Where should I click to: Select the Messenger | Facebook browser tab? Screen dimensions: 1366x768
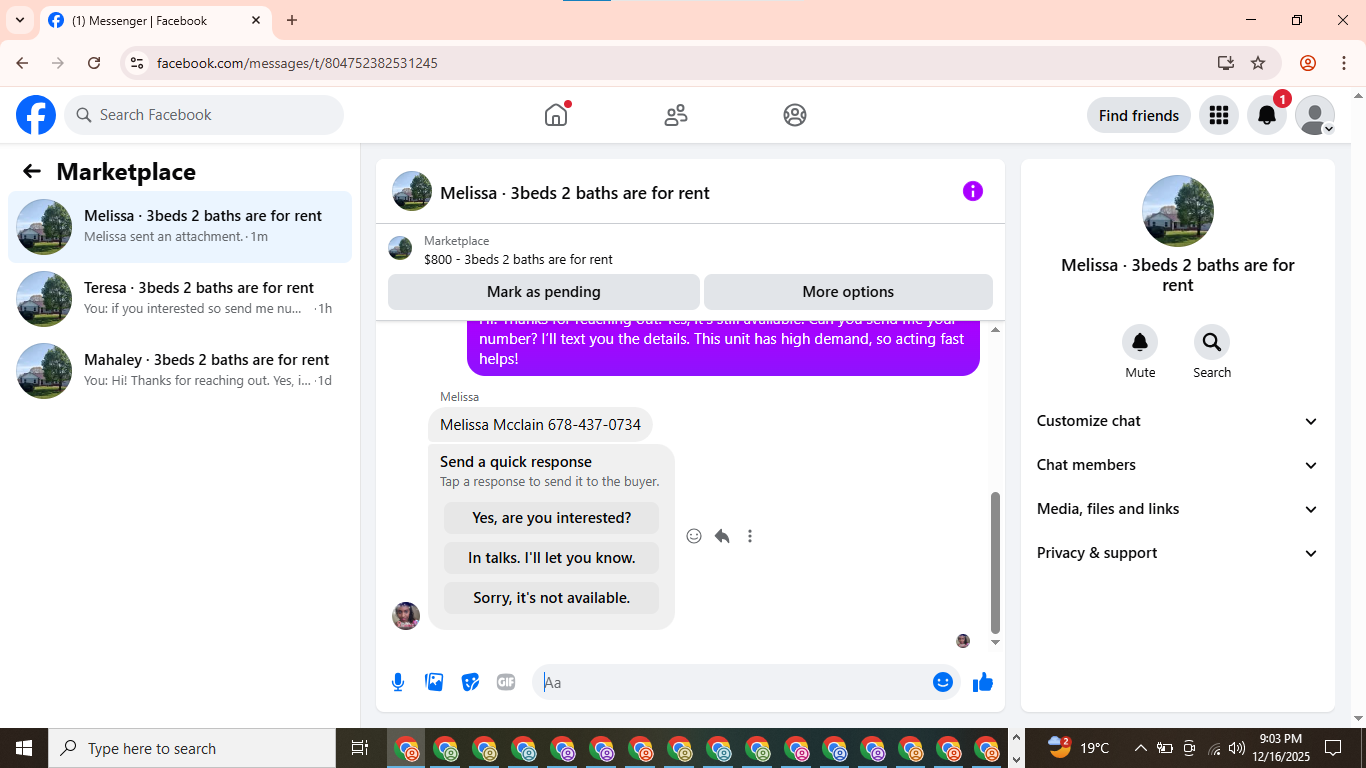click(x=155, y=20)
